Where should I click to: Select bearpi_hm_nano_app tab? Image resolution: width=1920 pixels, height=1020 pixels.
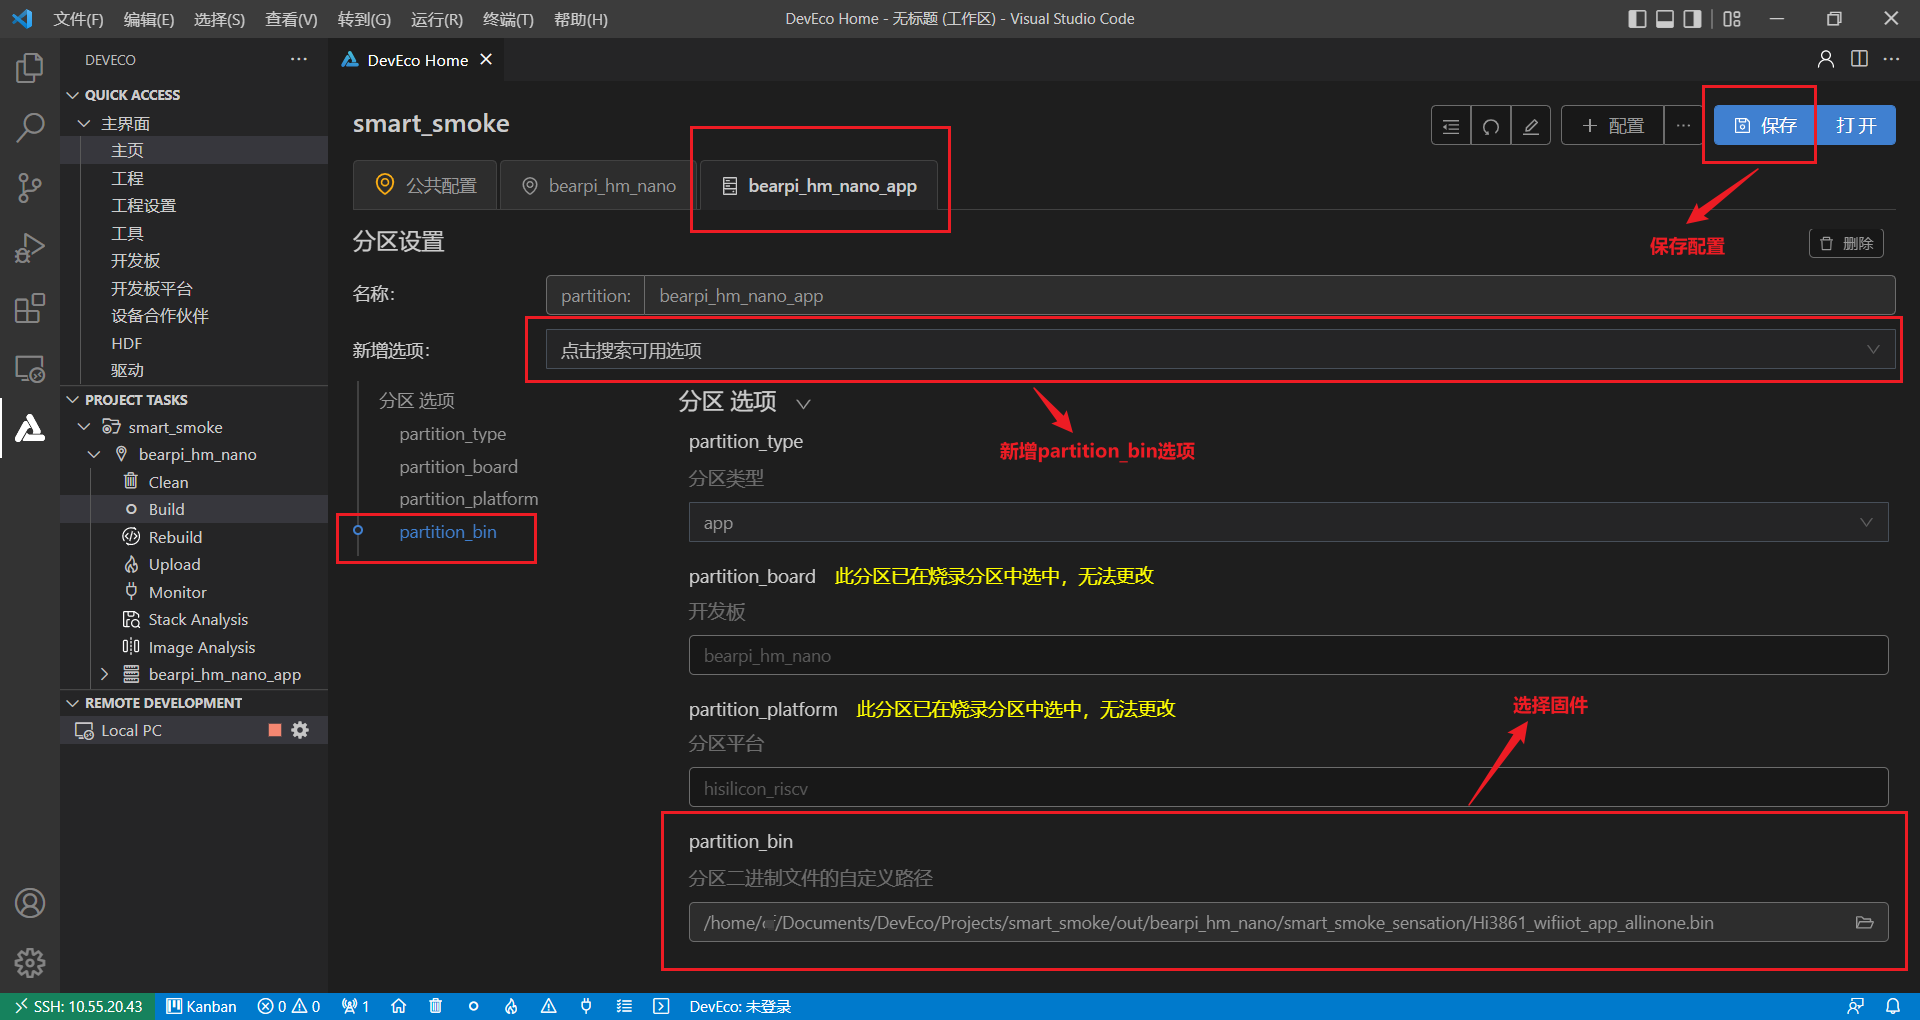click(819, 185)
